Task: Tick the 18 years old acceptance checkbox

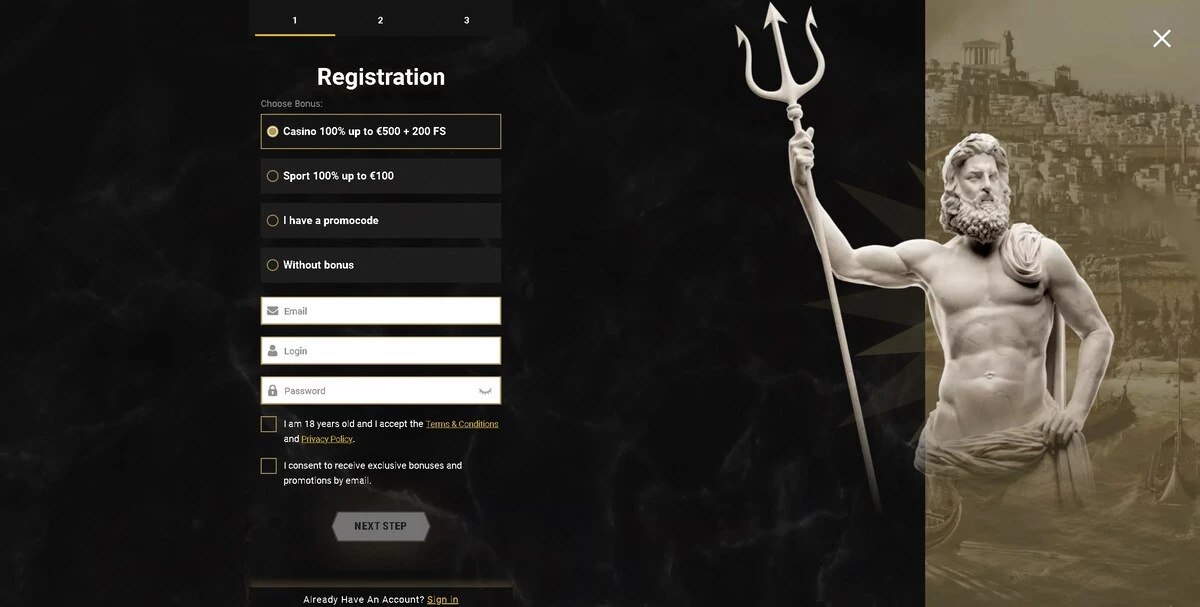Action: click(268, 424)
